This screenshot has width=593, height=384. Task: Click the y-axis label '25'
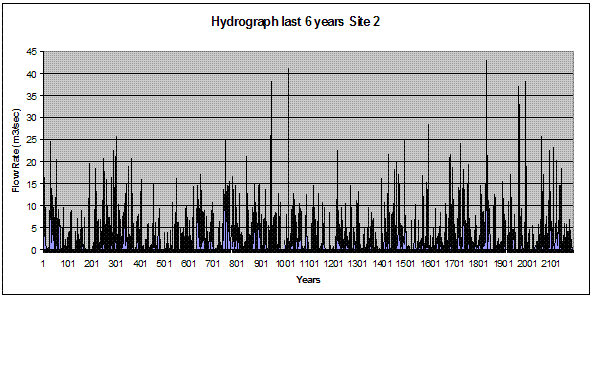32,140
